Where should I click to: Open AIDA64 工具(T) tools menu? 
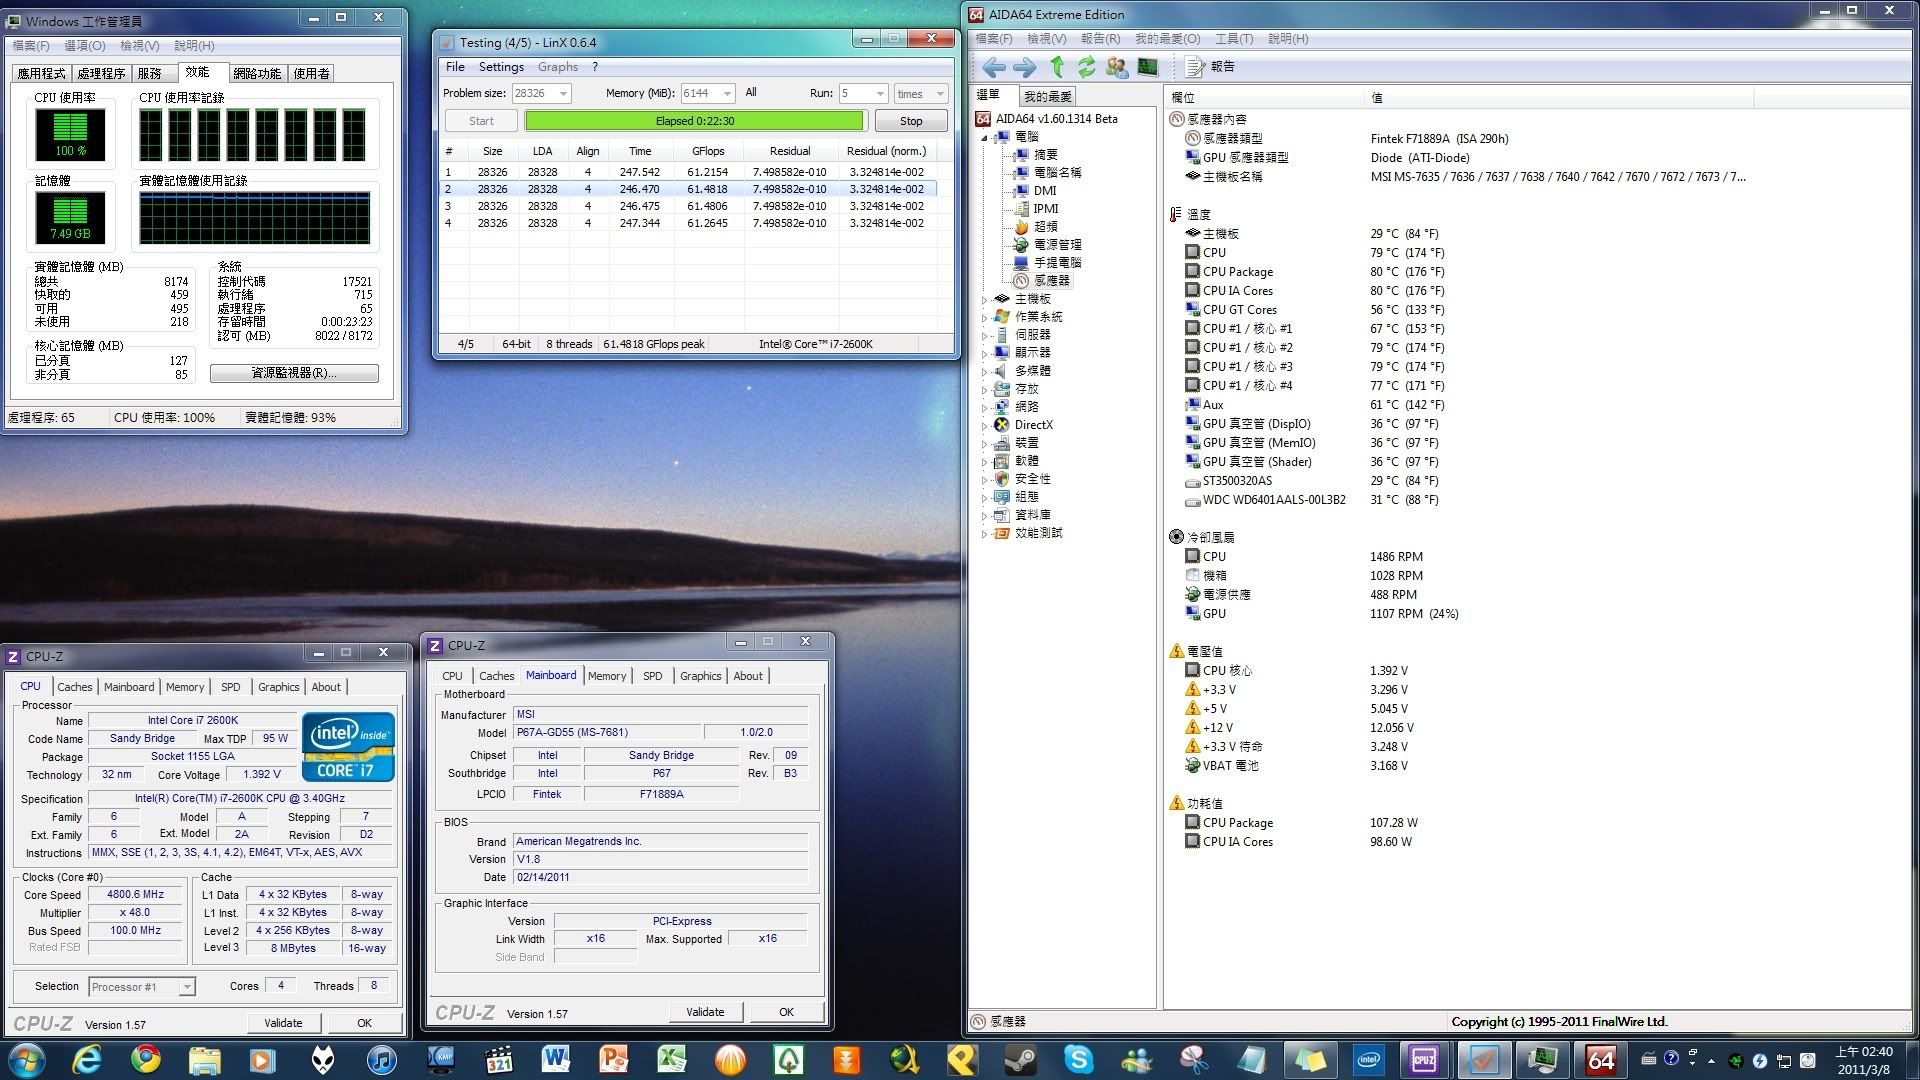1234,39
